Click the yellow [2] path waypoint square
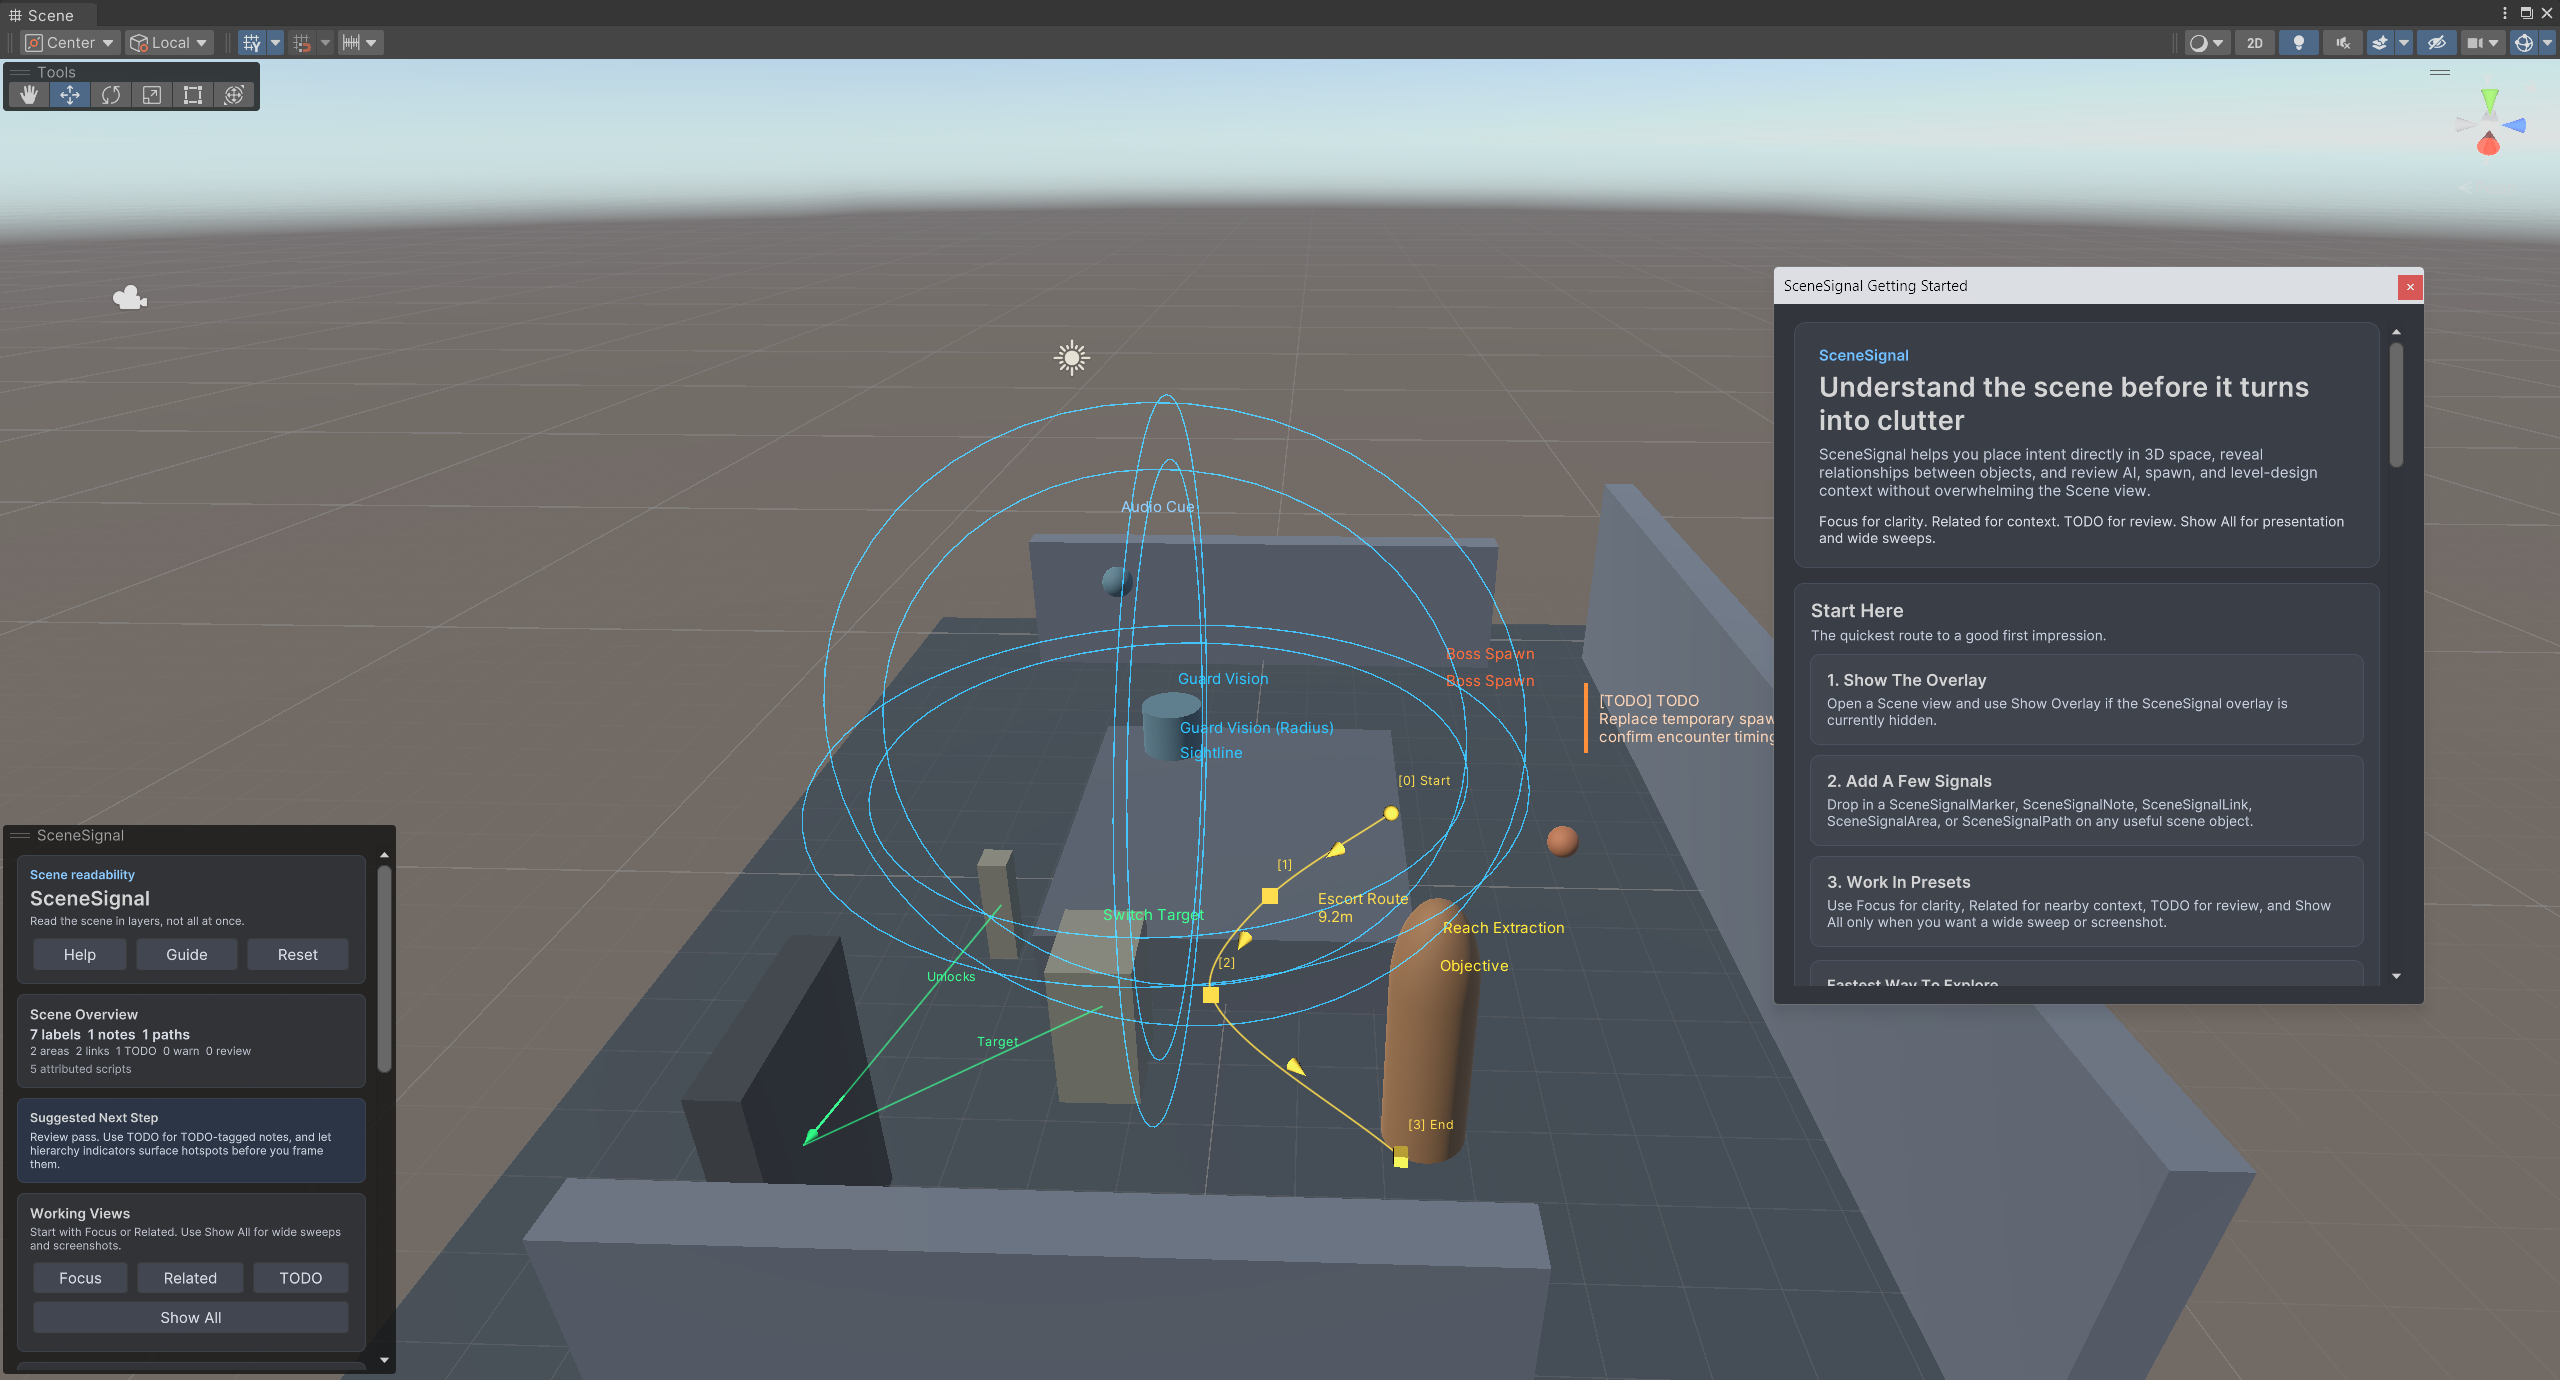Image resolution: width=2560 pixels, height=1380 pixels. (x=1211, y=995)
